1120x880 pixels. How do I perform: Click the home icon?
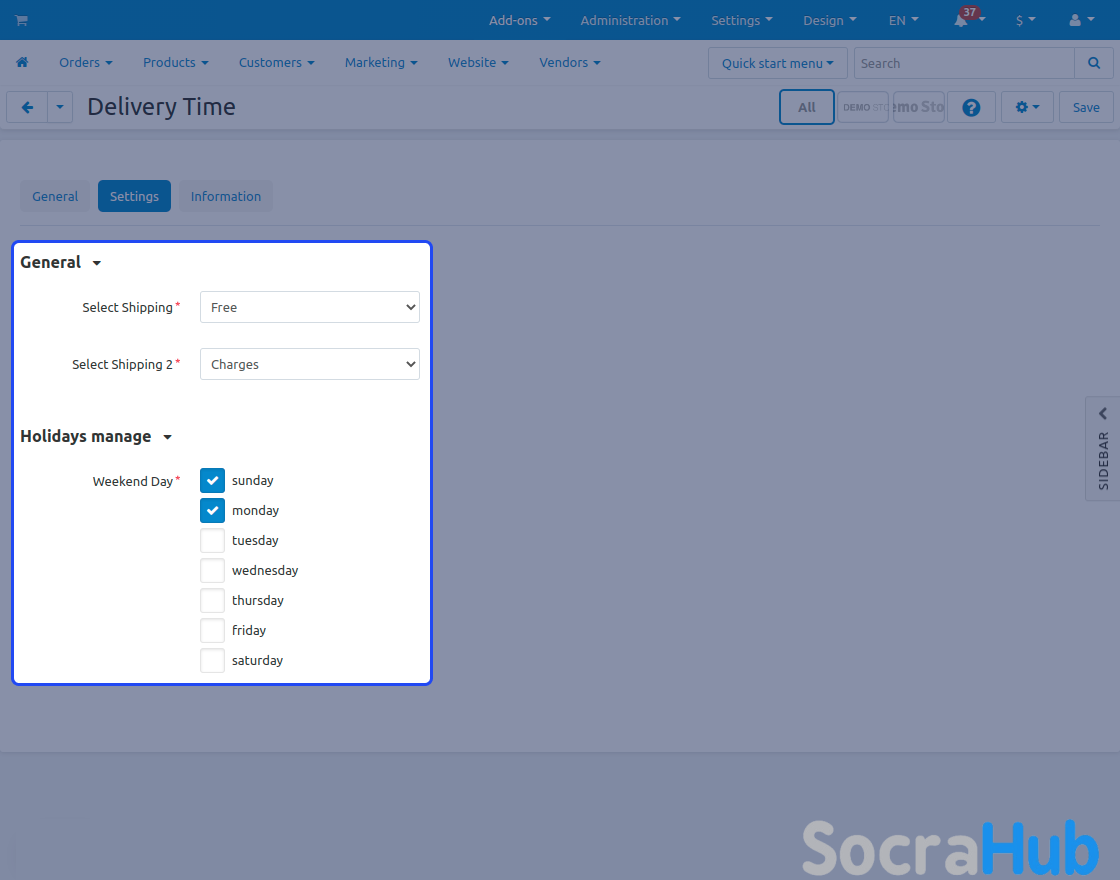(22, 62)
